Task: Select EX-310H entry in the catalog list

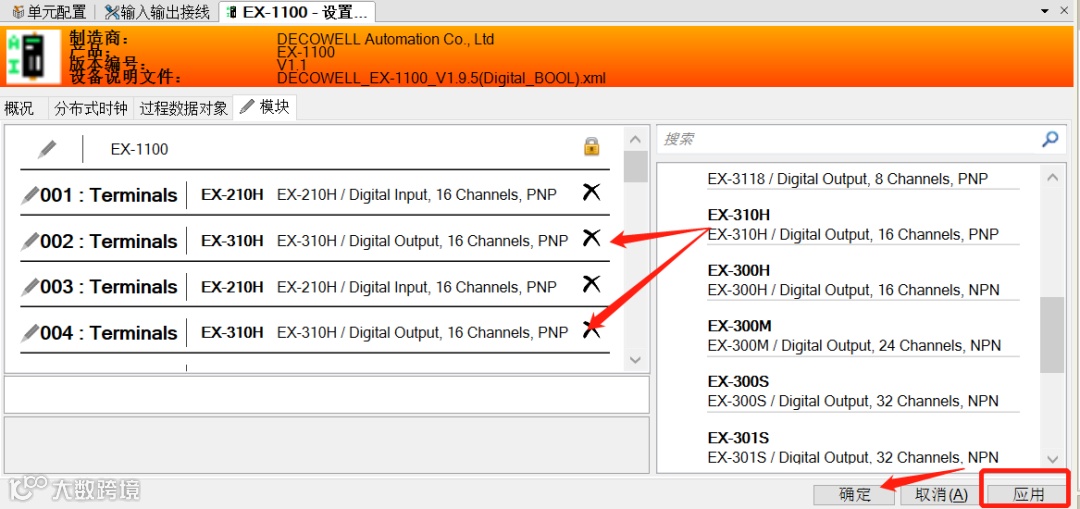Action: [863, 225]
